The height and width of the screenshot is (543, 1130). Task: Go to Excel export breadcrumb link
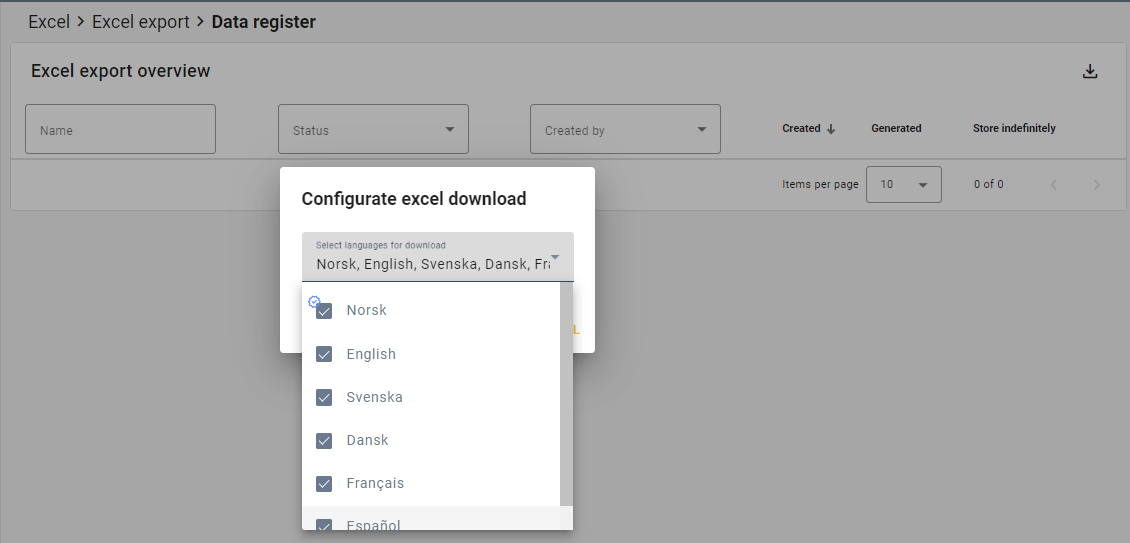(141, 22)
